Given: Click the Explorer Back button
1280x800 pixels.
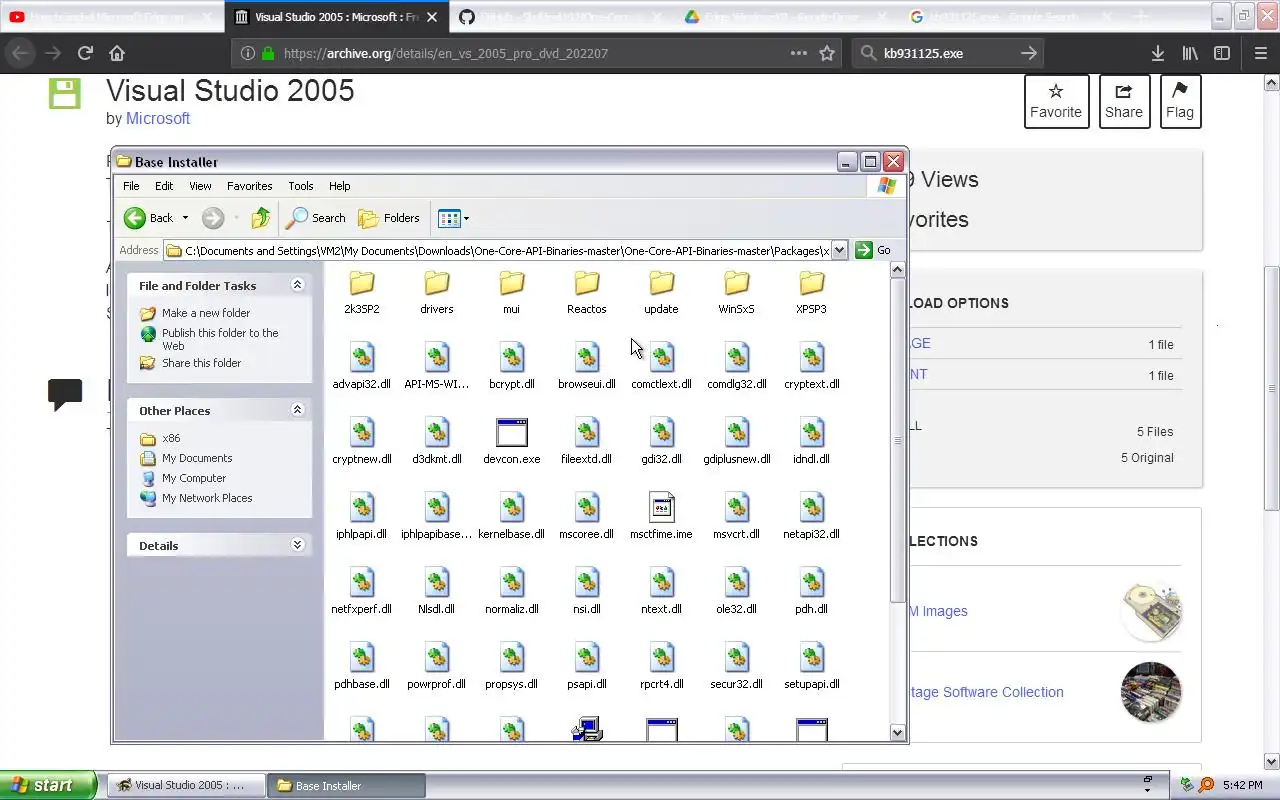Looking at the screenshot, I should [148, 218].
